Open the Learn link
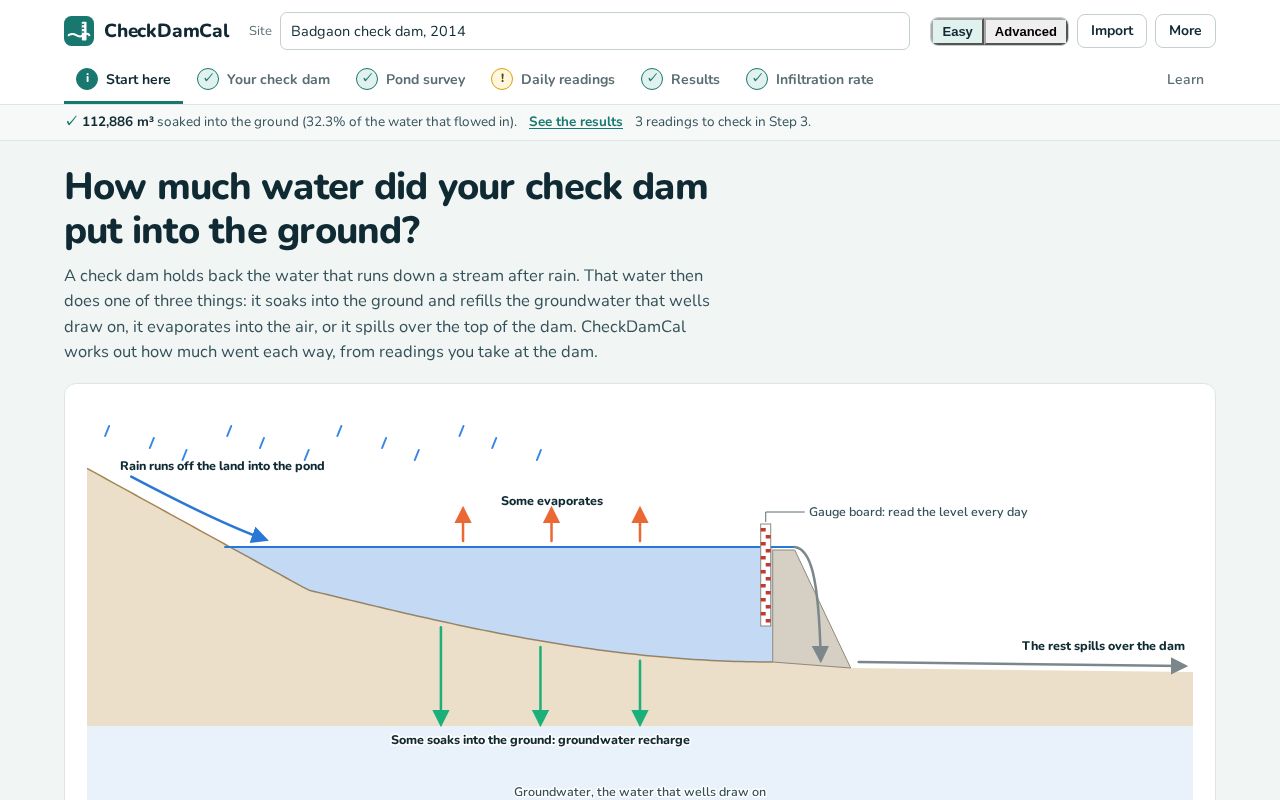 point(1185,79)
